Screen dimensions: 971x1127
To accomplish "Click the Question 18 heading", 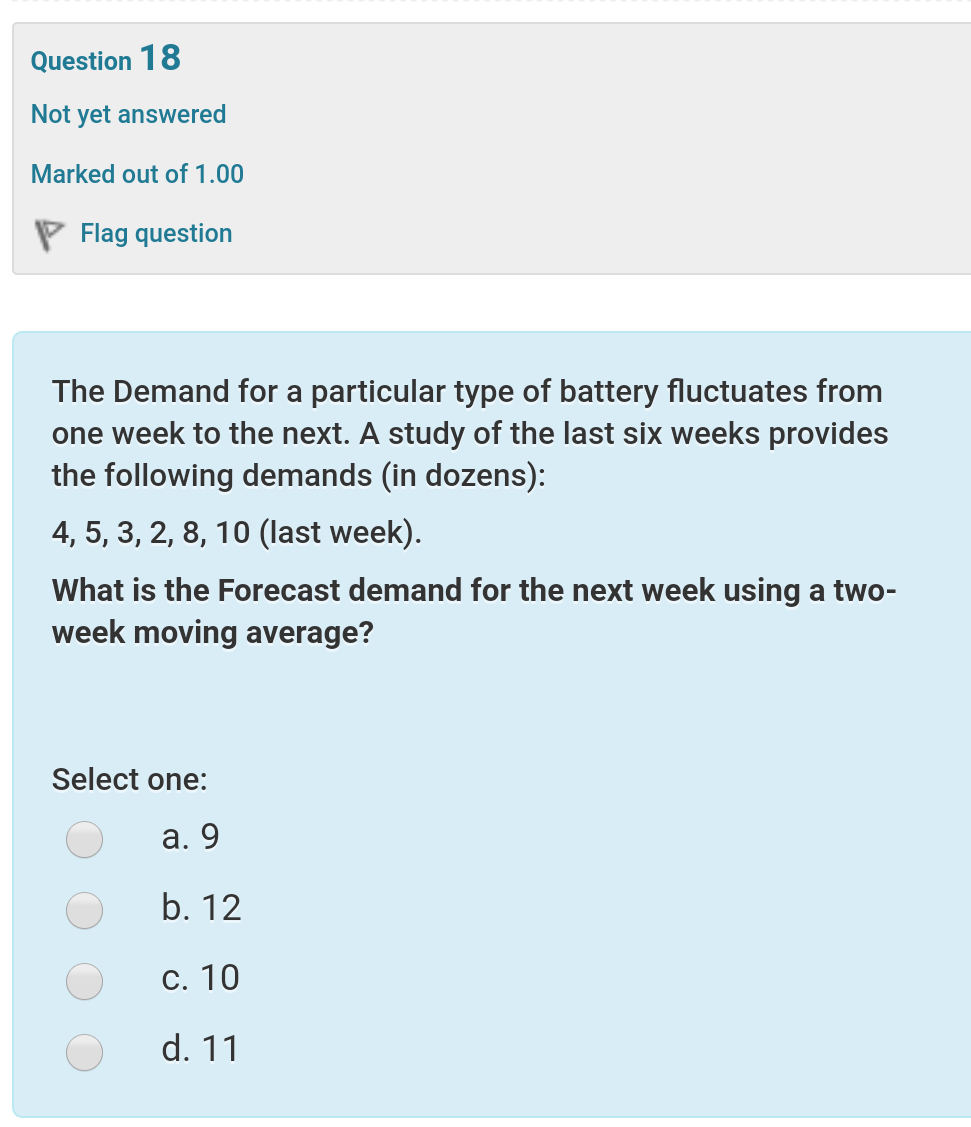I will 104,58.
